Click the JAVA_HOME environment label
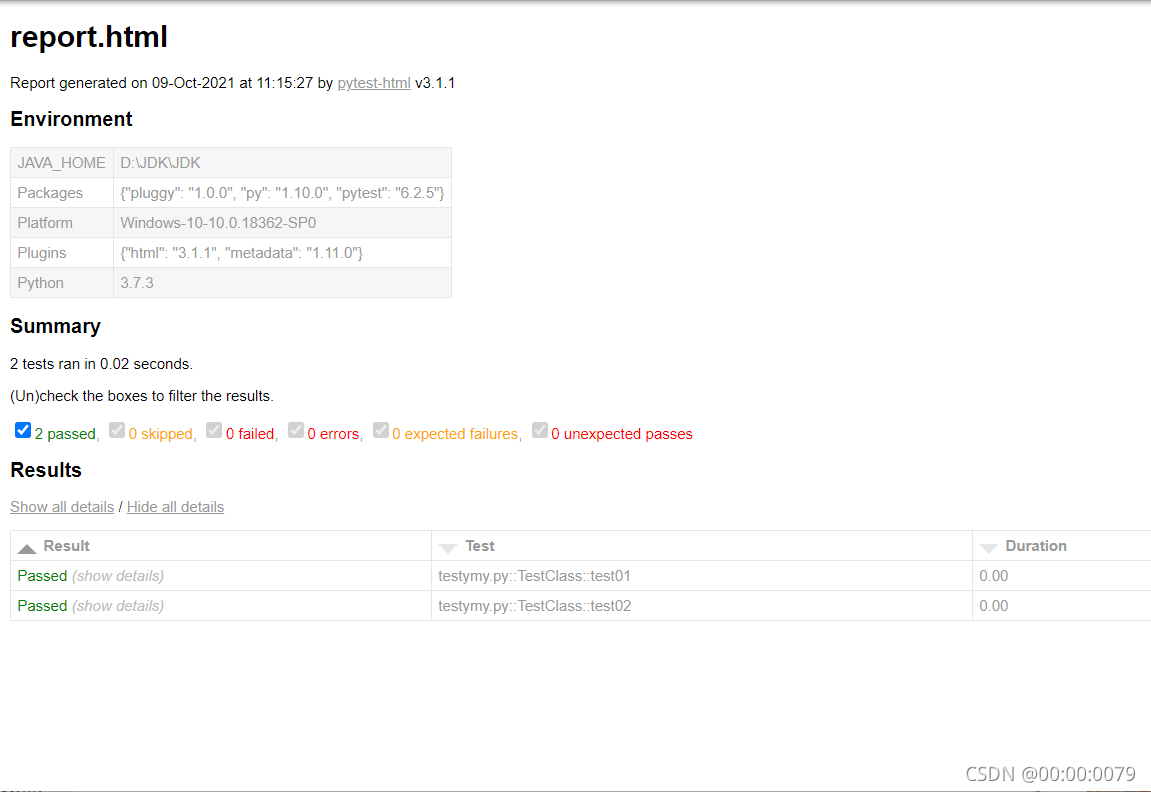1151x792 pixels. coord(62,163)
